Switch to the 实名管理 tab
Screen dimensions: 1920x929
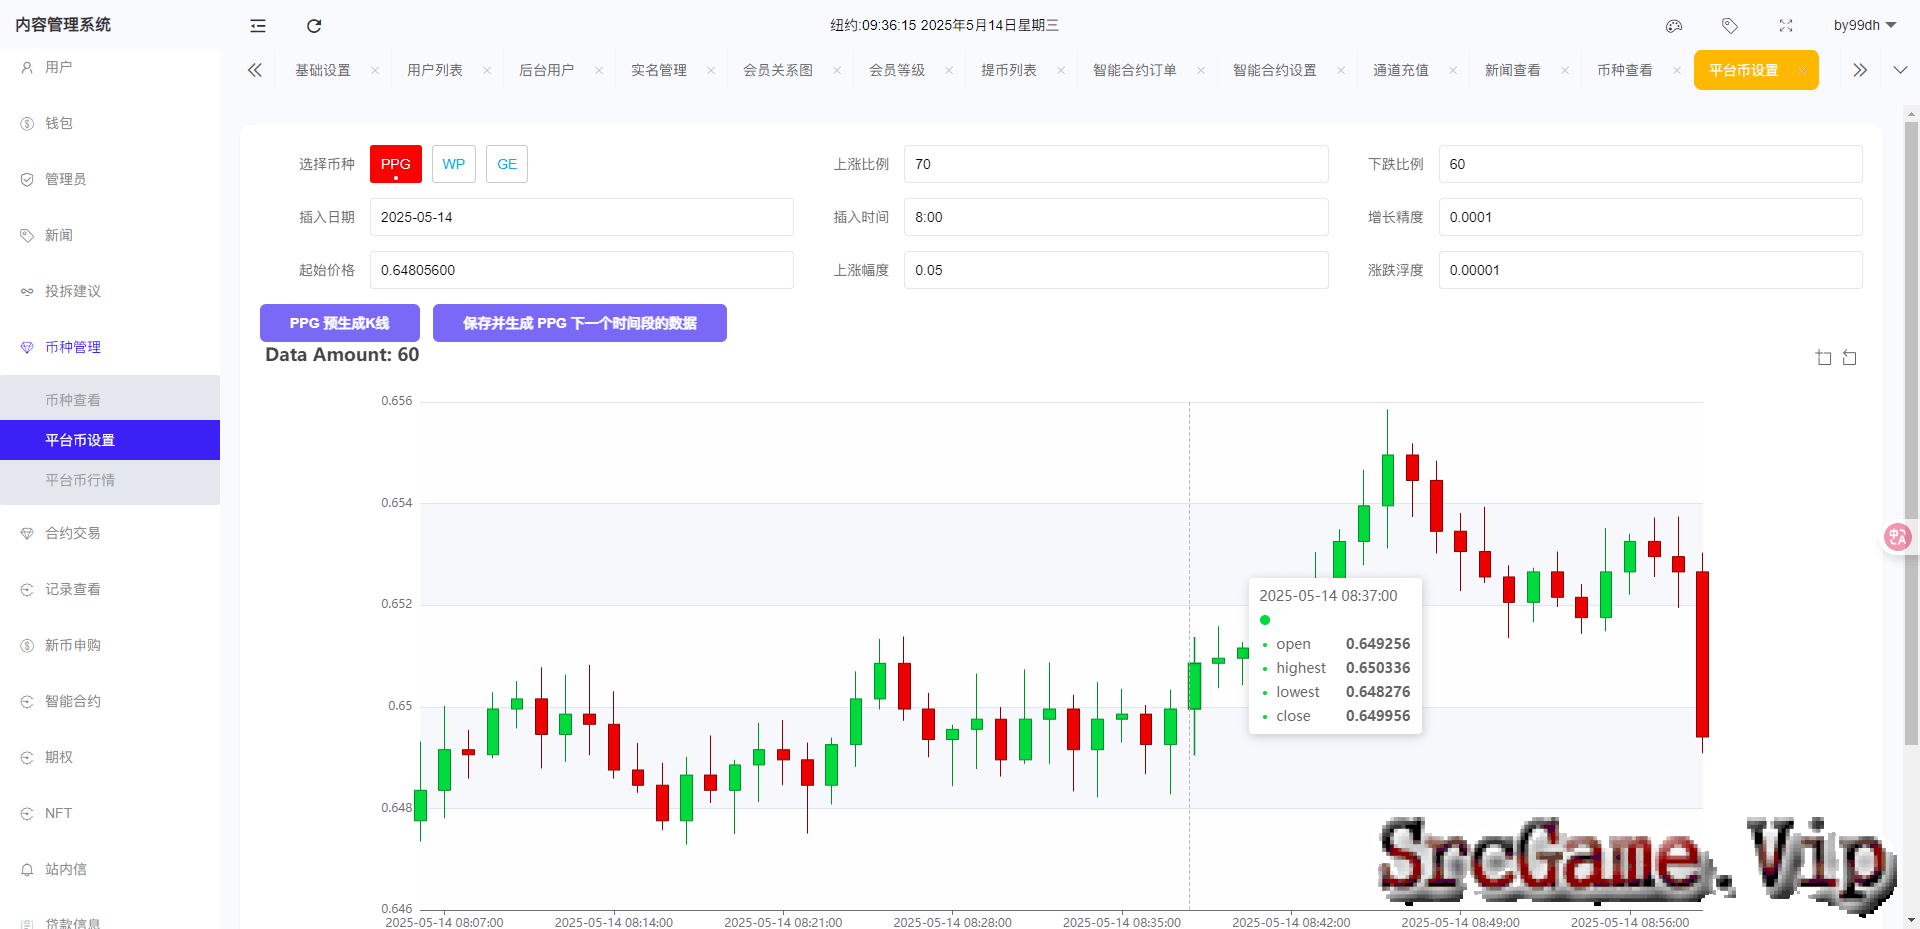pyautogui.click(x=659, y=70)
